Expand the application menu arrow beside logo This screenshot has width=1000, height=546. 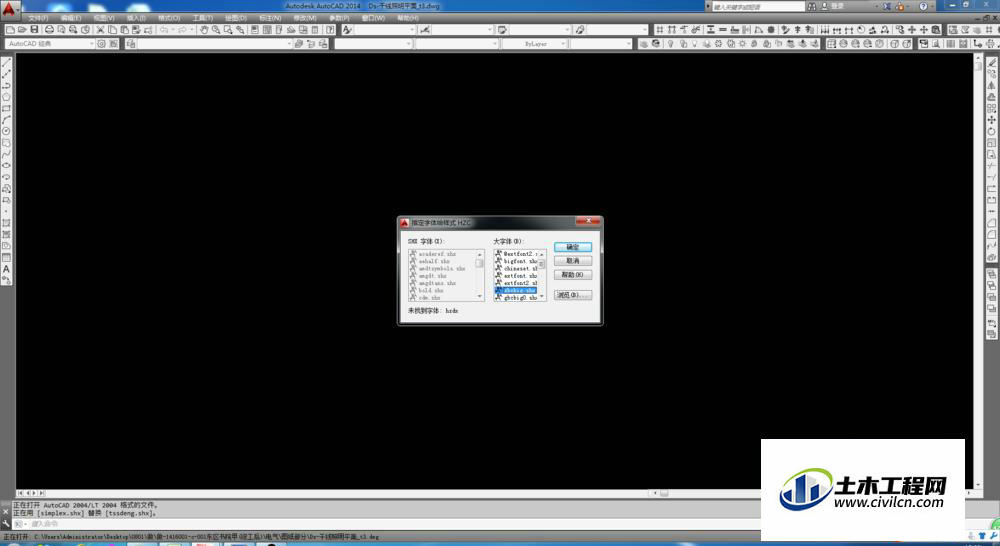(18, 10)
